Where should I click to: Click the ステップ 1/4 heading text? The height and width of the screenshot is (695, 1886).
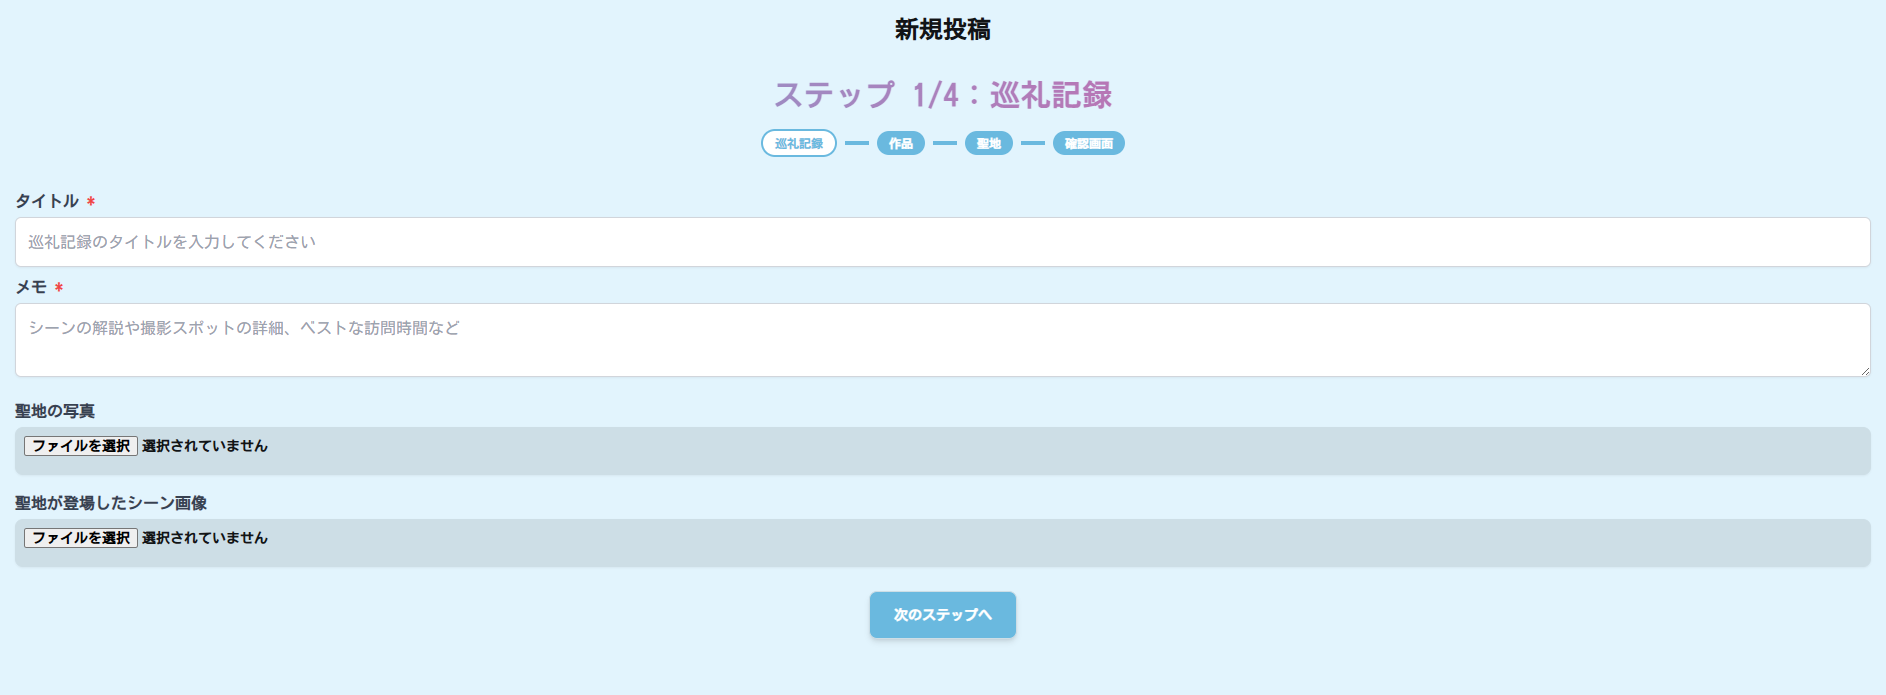(x=943, y=94)
